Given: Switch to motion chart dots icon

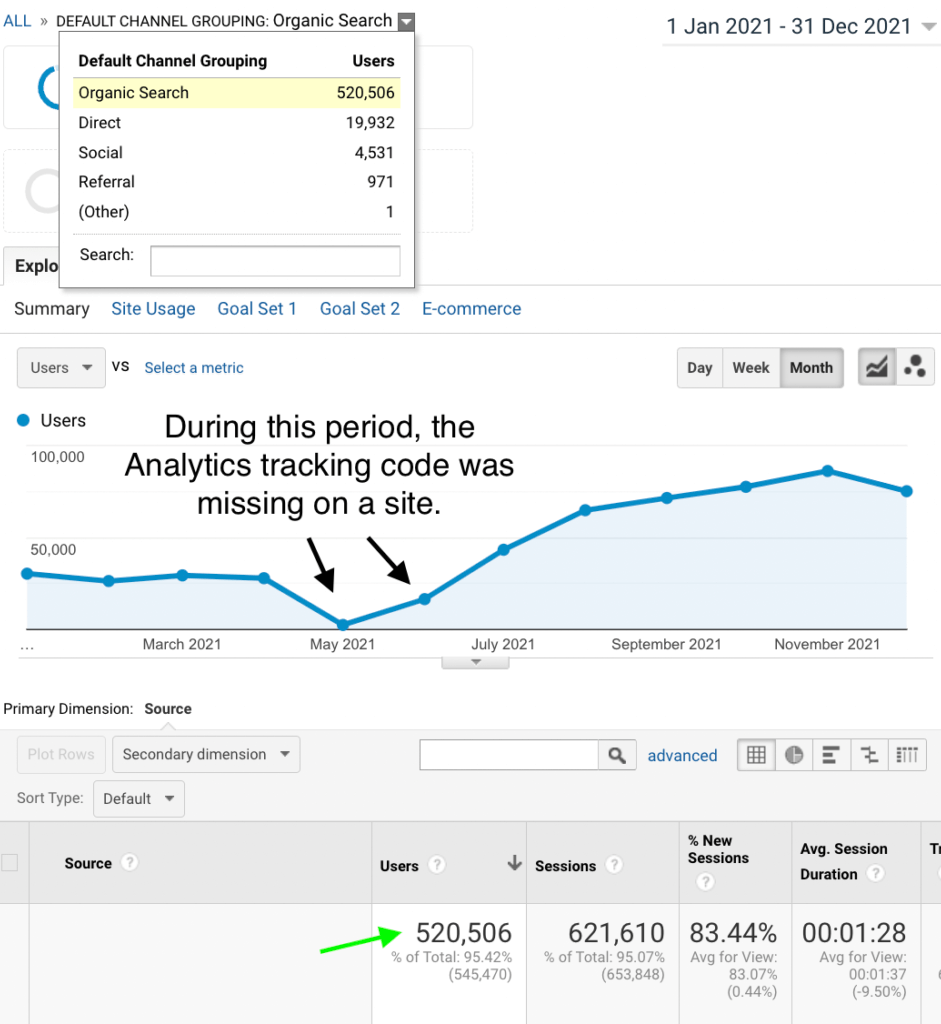Looking at the screenshot, I should 914,368.
